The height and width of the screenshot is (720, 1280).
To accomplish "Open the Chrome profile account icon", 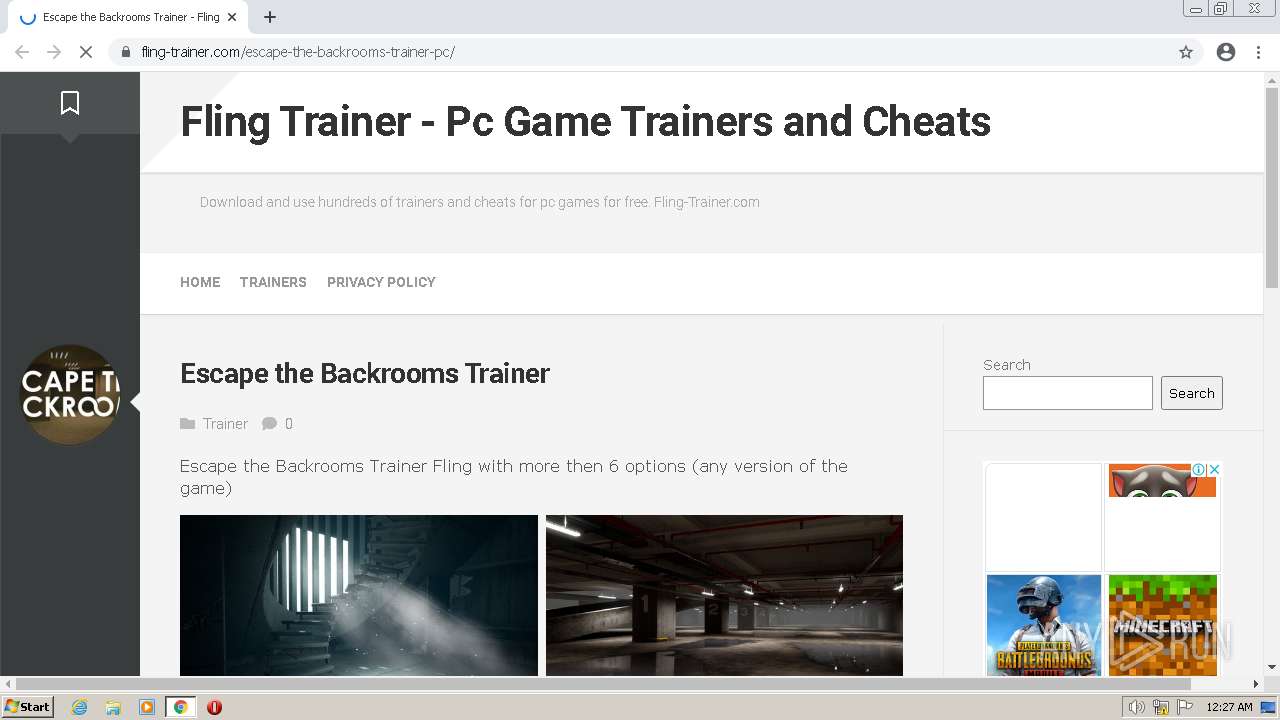I will [1226, 52].
